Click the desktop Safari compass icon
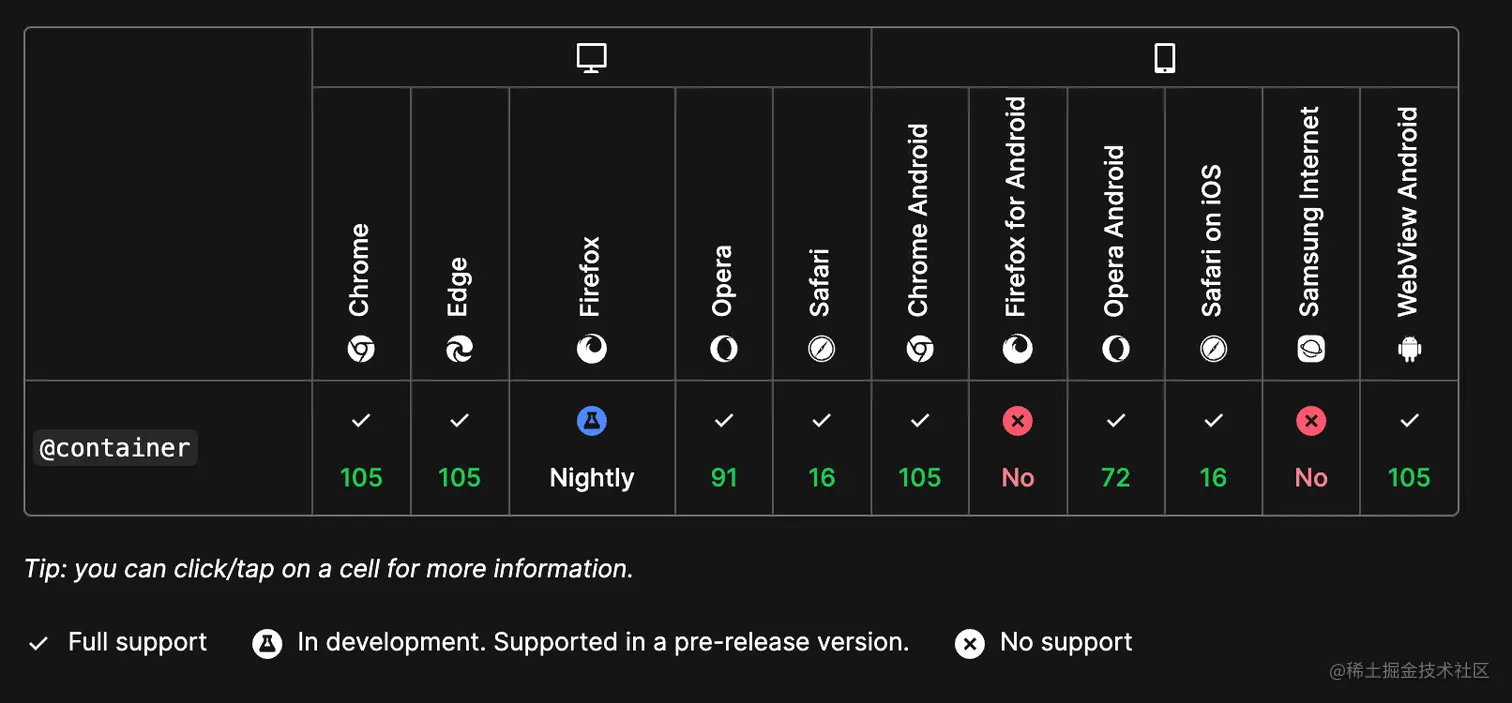 pos(821,349)
